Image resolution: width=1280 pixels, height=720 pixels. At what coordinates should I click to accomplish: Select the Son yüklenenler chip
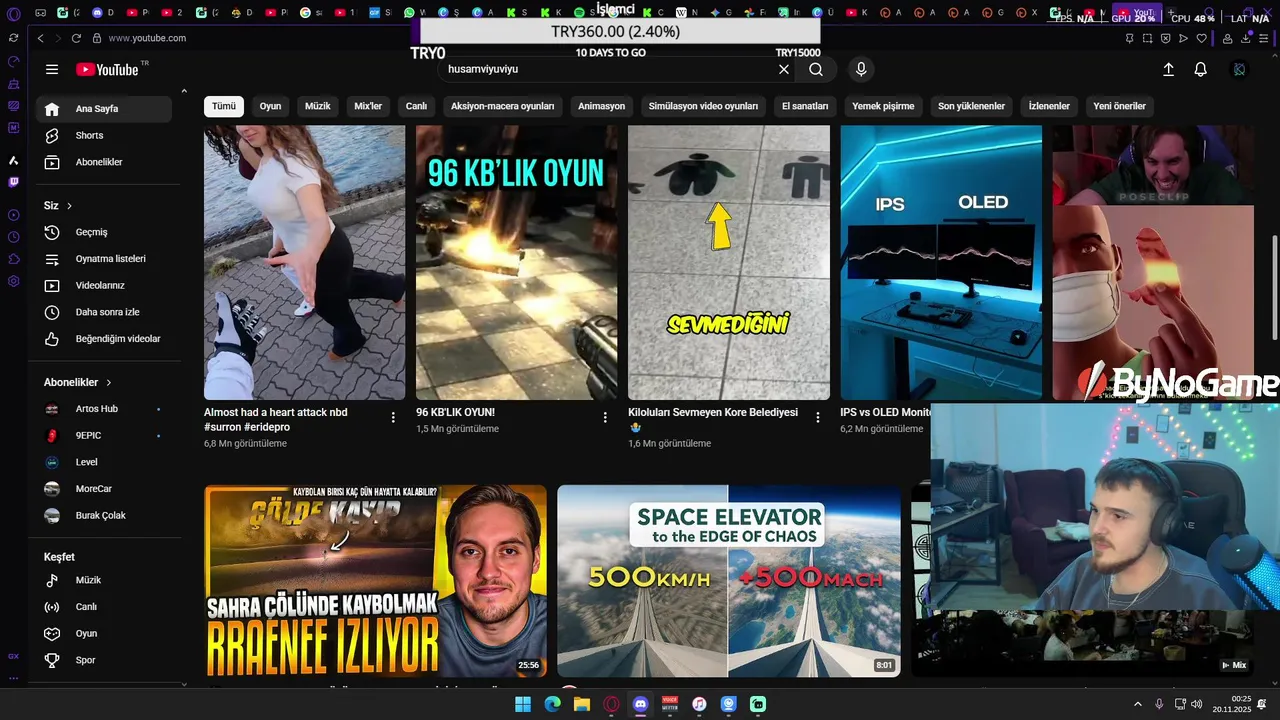tap(971, 106)
